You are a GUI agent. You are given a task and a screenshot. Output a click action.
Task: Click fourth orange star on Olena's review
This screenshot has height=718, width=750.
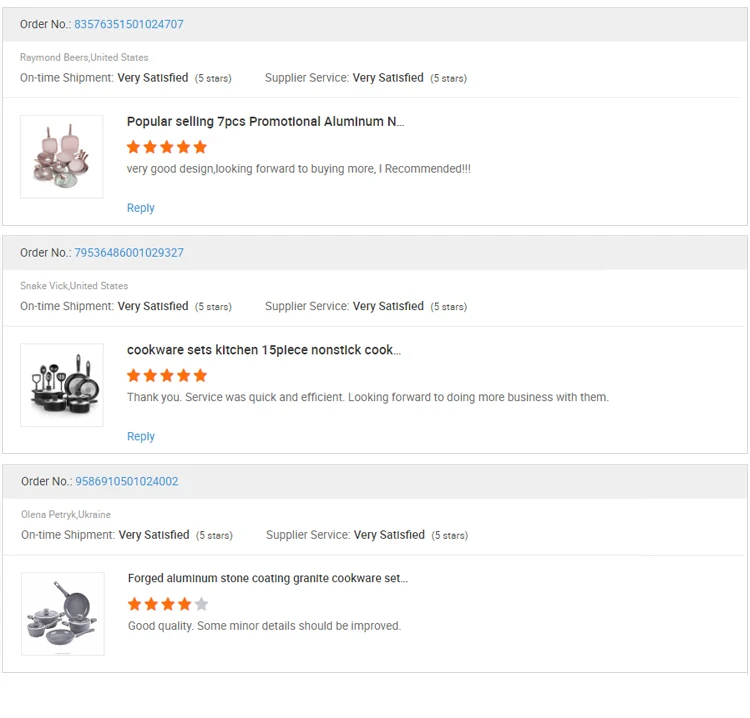185,604
